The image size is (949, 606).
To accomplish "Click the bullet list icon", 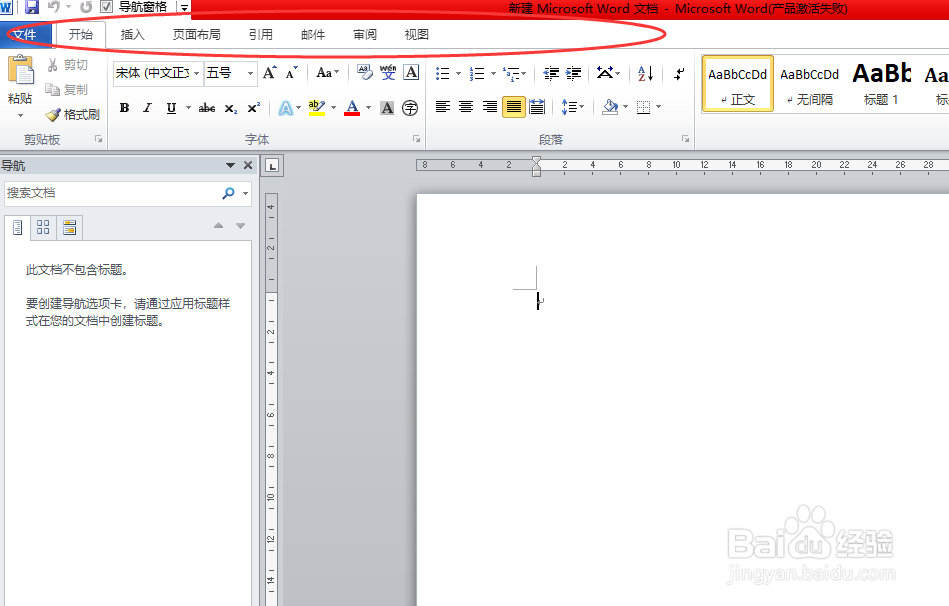I will [x=442, y=74].
